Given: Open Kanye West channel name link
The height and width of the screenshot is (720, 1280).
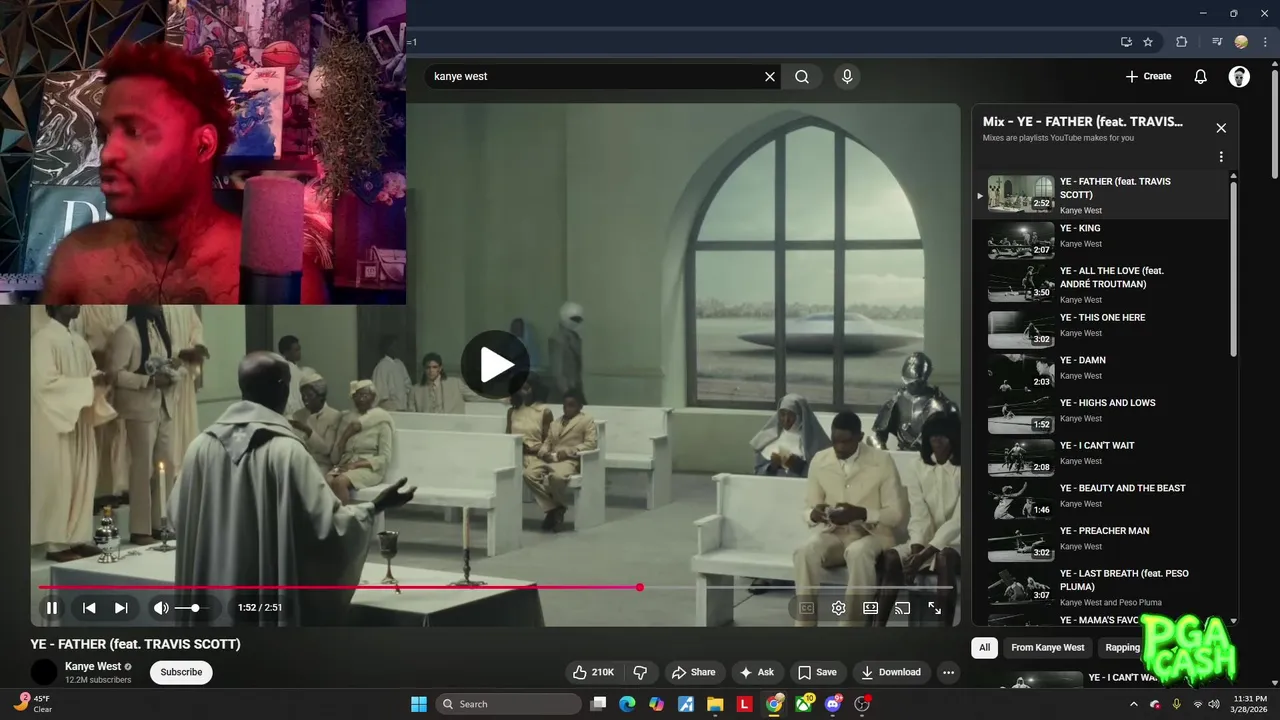Looking at the screenshot, I should (93, 666).
